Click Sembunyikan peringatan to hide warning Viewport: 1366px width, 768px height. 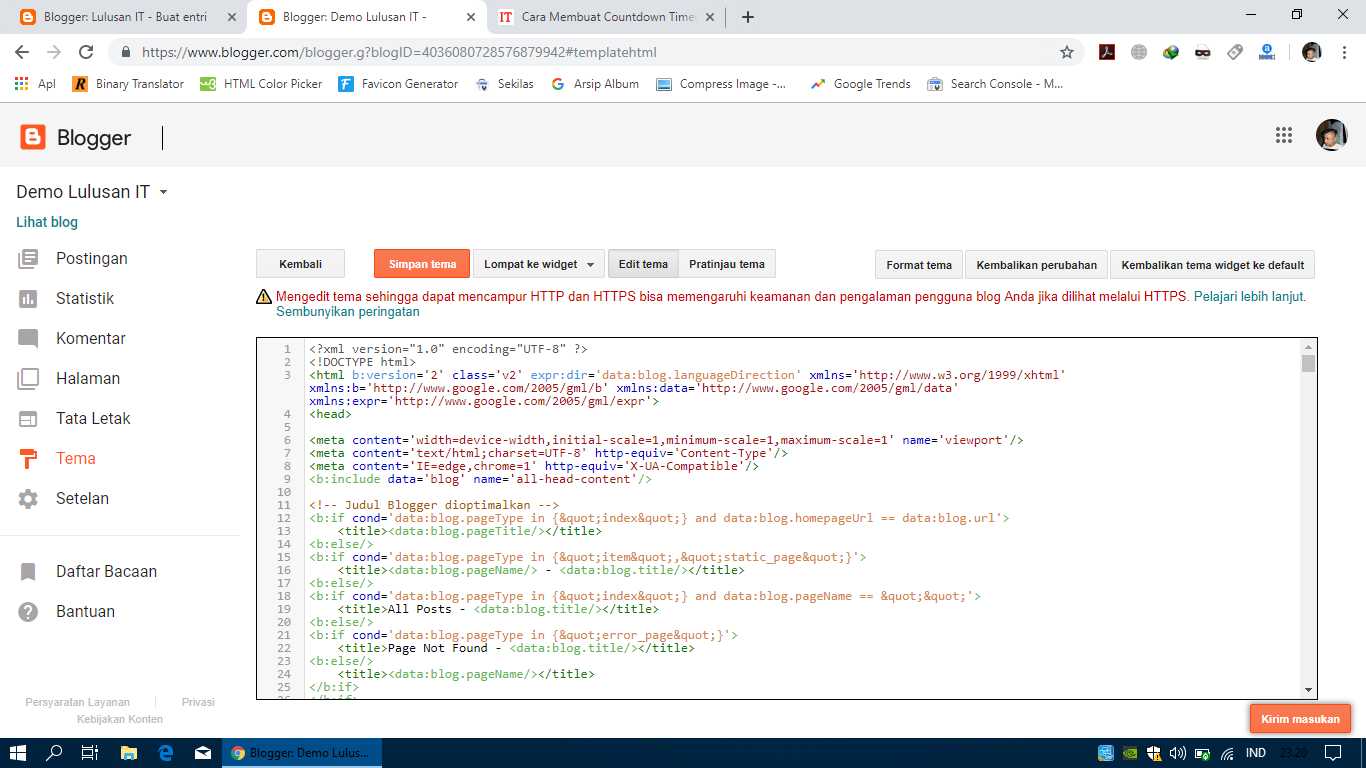coord(348,312)
